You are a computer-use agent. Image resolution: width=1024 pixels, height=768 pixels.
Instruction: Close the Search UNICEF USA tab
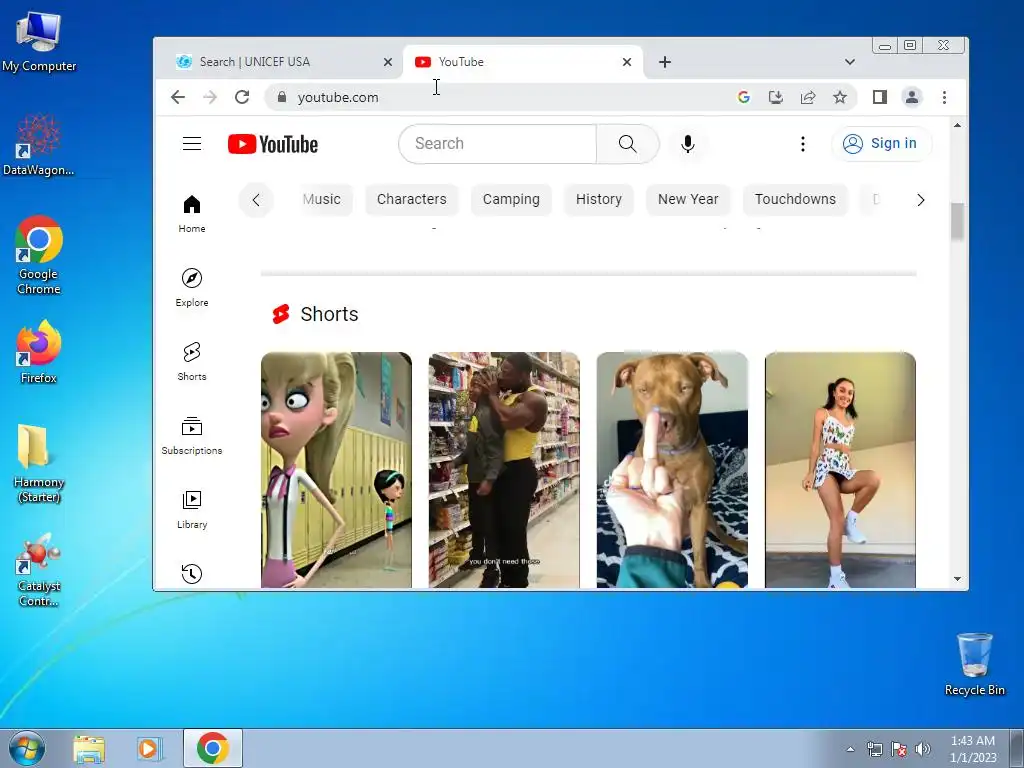click(388, 62)
